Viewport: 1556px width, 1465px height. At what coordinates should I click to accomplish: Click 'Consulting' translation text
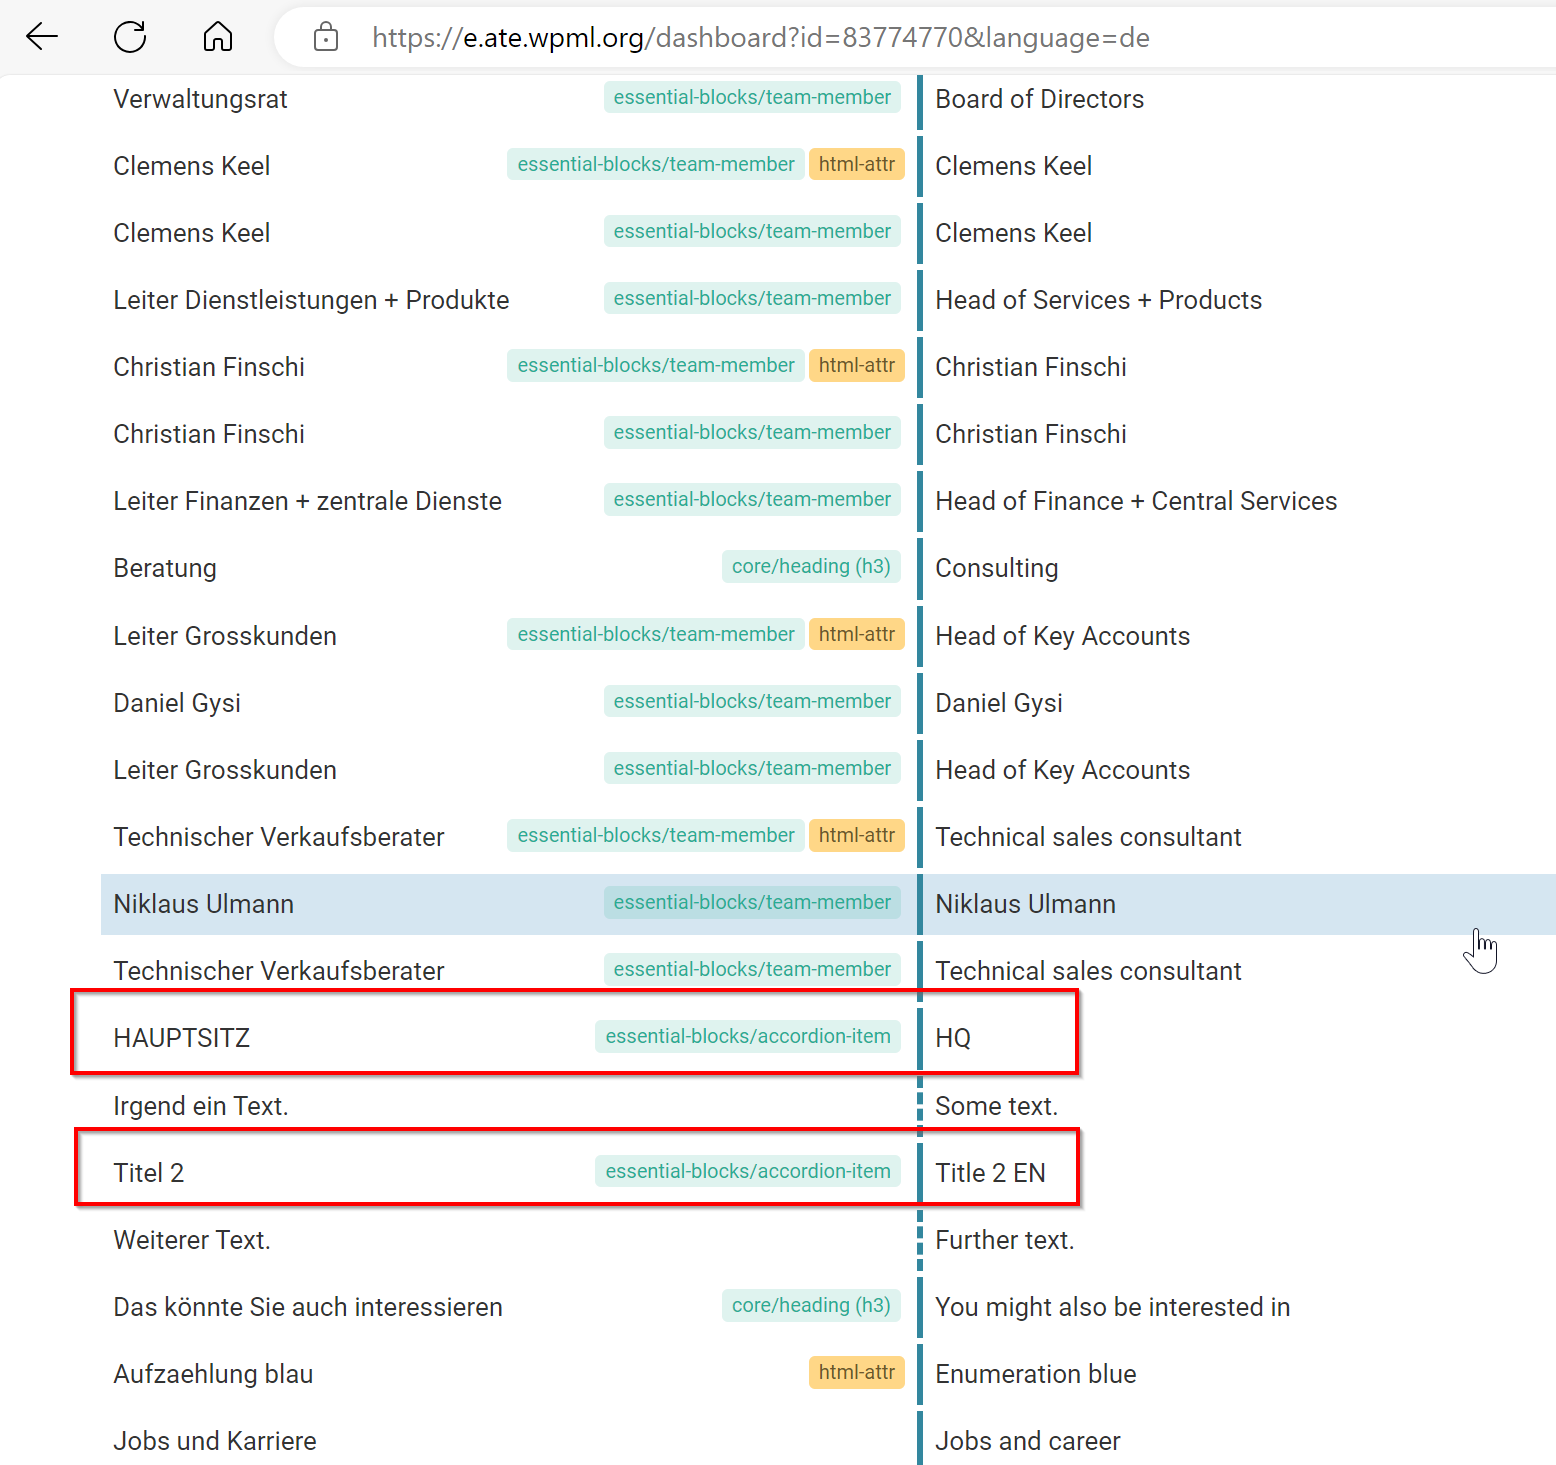click(996, 568)
